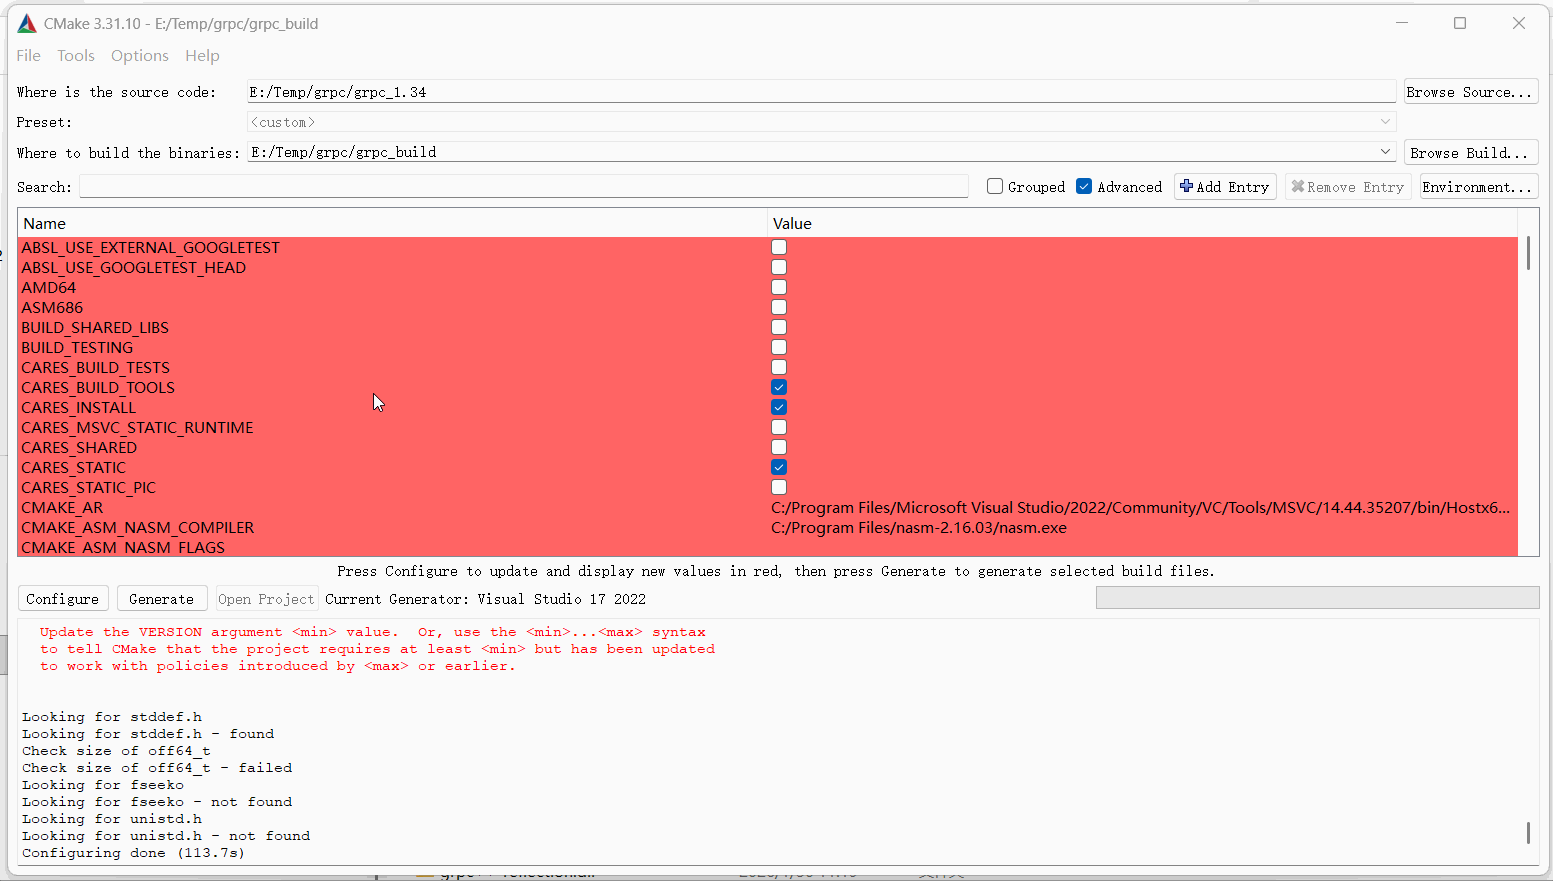Click 'Looking for stddef.h - found' line

pos(148,734)
